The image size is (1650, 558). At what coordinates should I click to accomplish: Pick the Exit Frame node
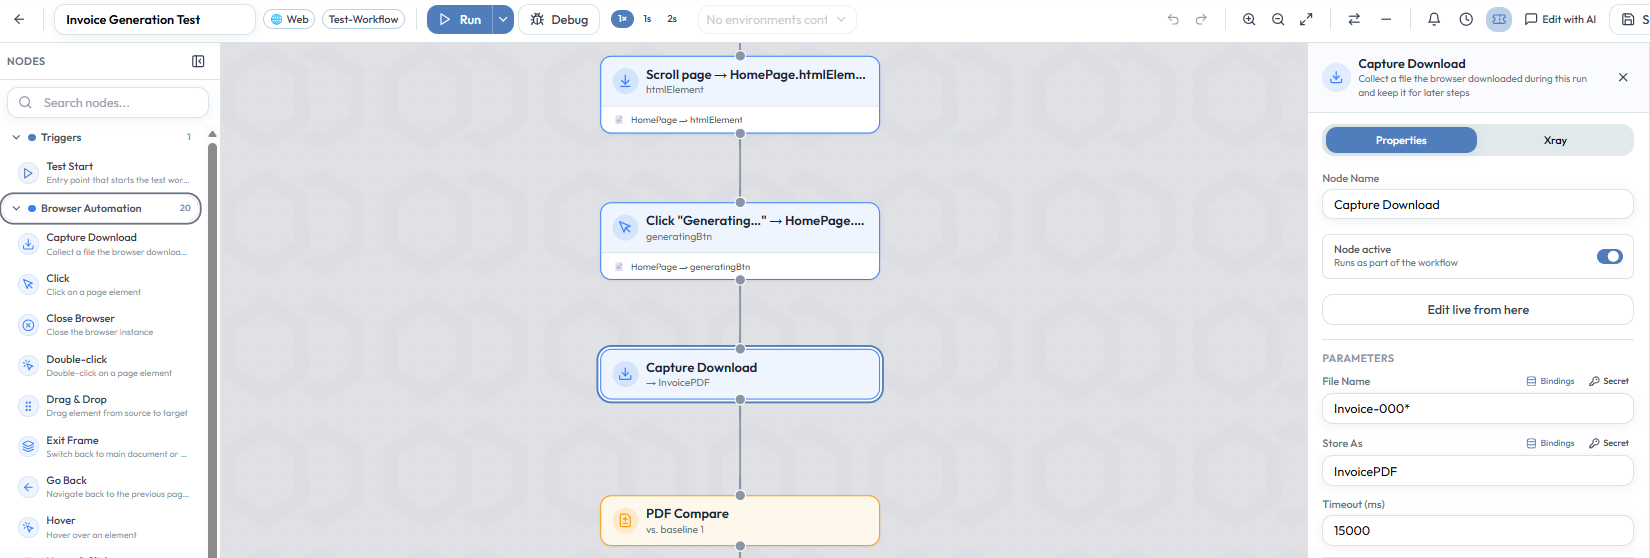point(105,447)
